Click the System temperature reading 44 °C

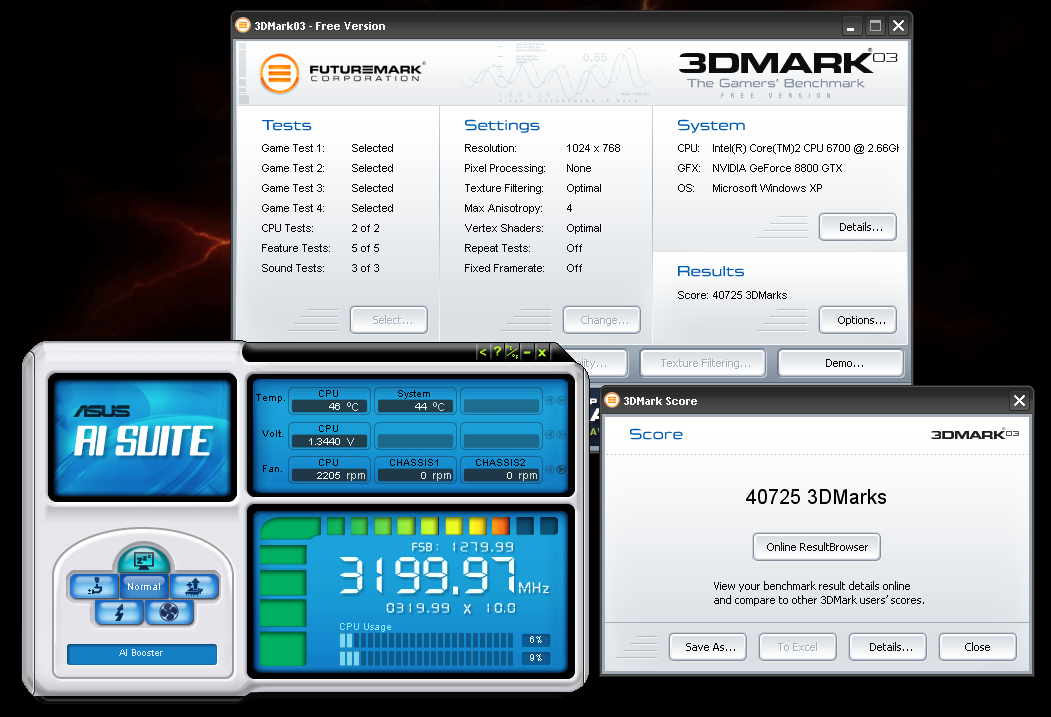[x=415, y=407]
